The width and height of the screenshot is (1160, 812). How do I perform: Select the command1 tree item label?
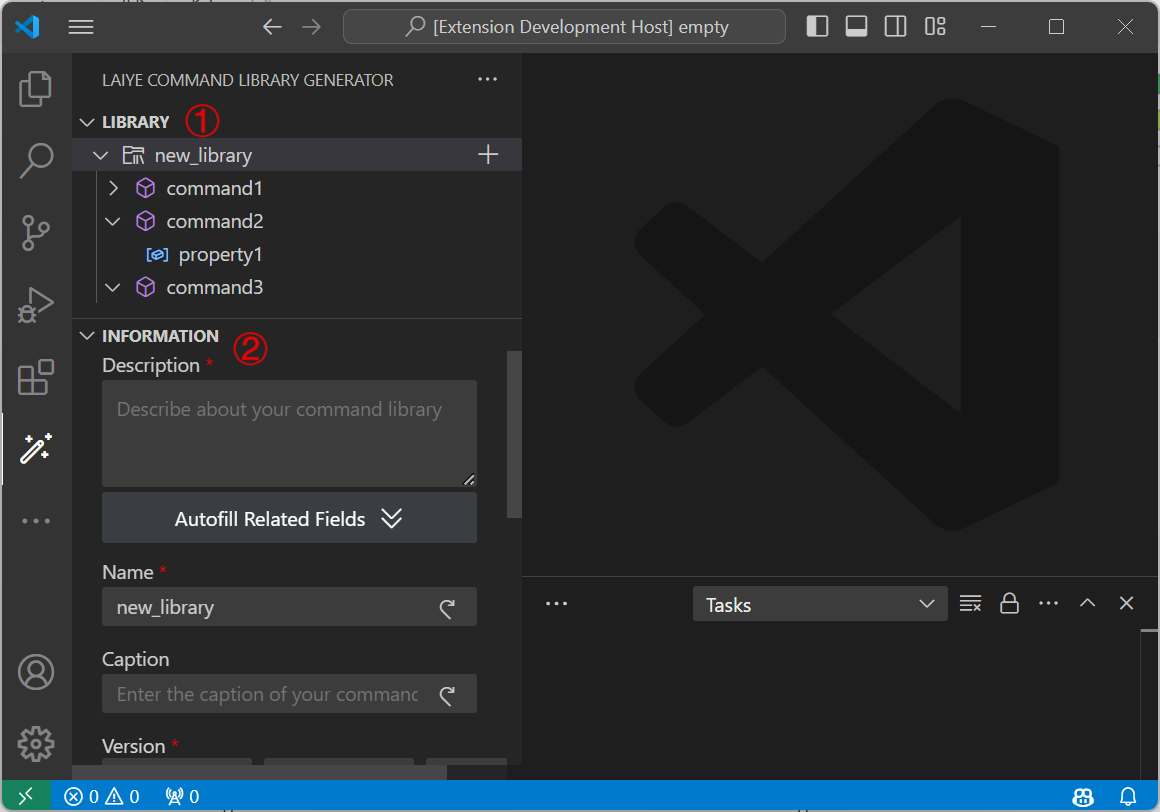215,189
